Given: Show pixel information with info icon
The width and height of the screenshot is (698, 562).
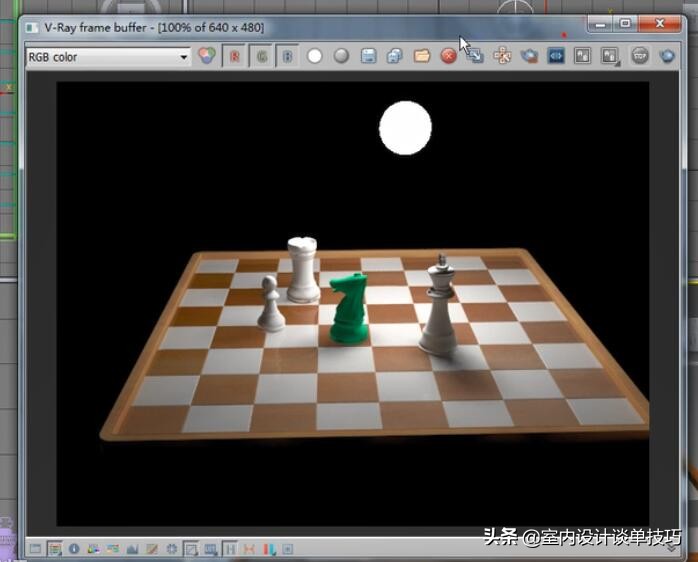Looking at the screenshot, I should pos(73,549).
